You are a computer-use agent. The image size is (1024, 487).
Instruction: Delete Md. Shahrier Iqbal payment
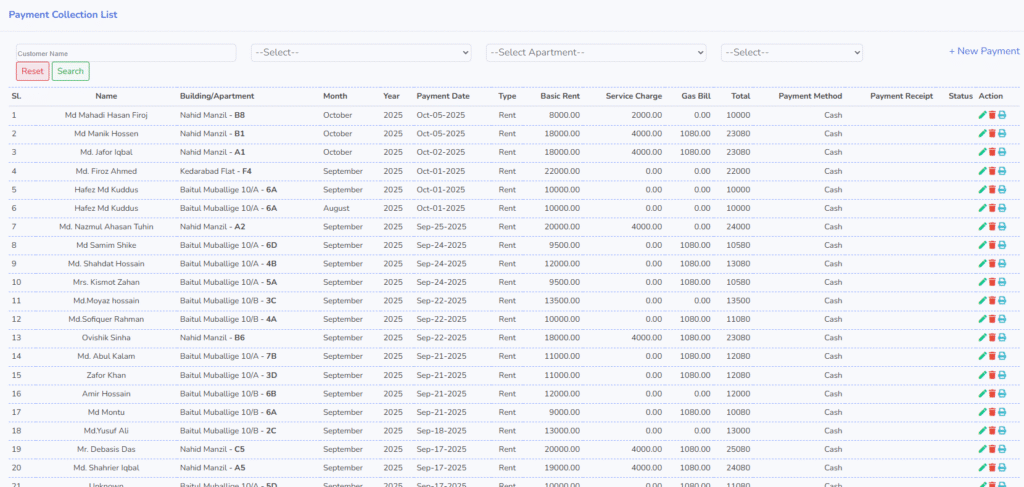[x=992, y=468]
